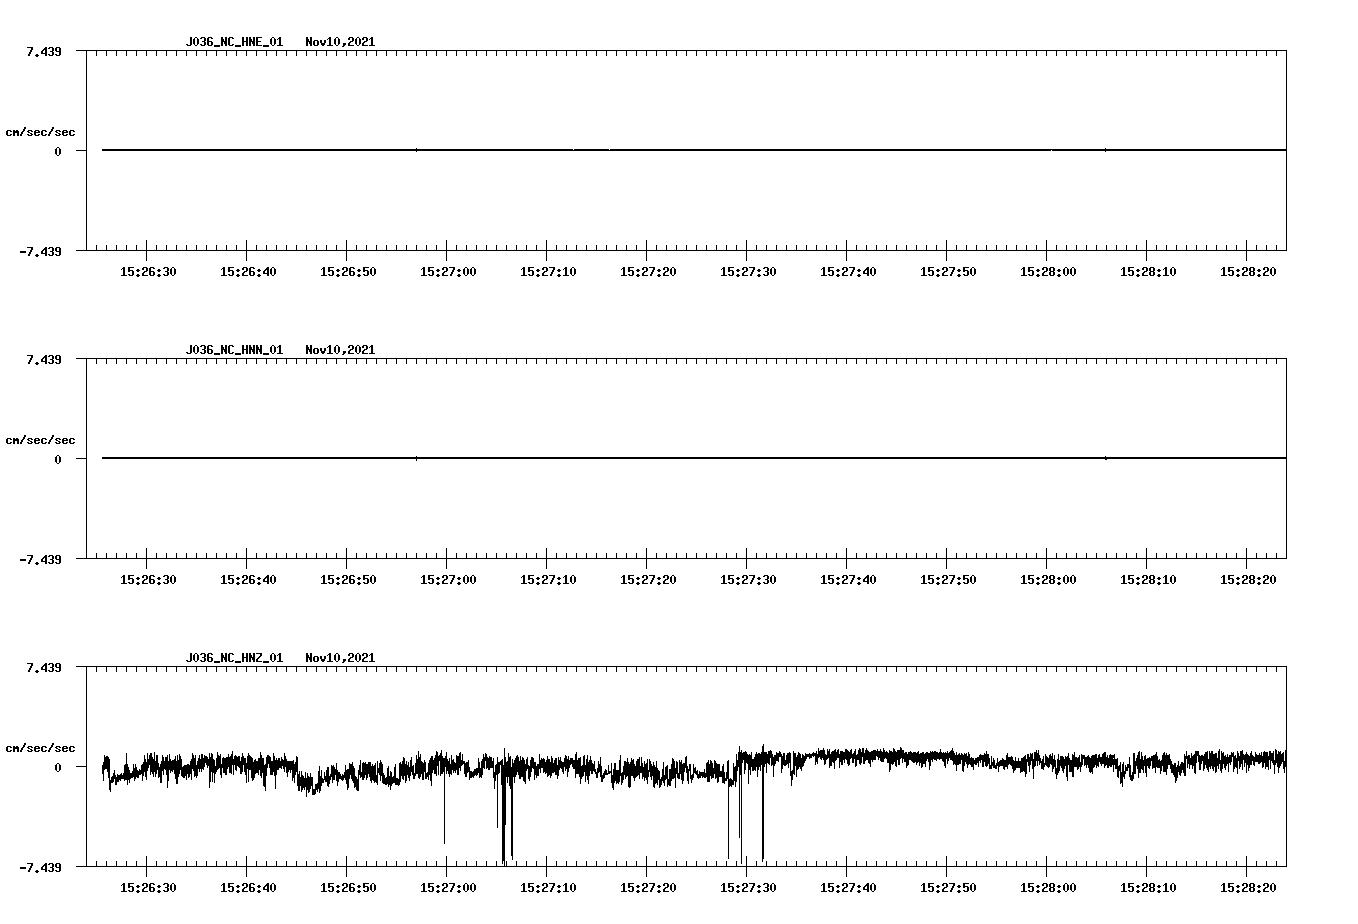Pick 15:27:10 time label under HNN plot
The image size is (1358, 924).
(548, 580)
